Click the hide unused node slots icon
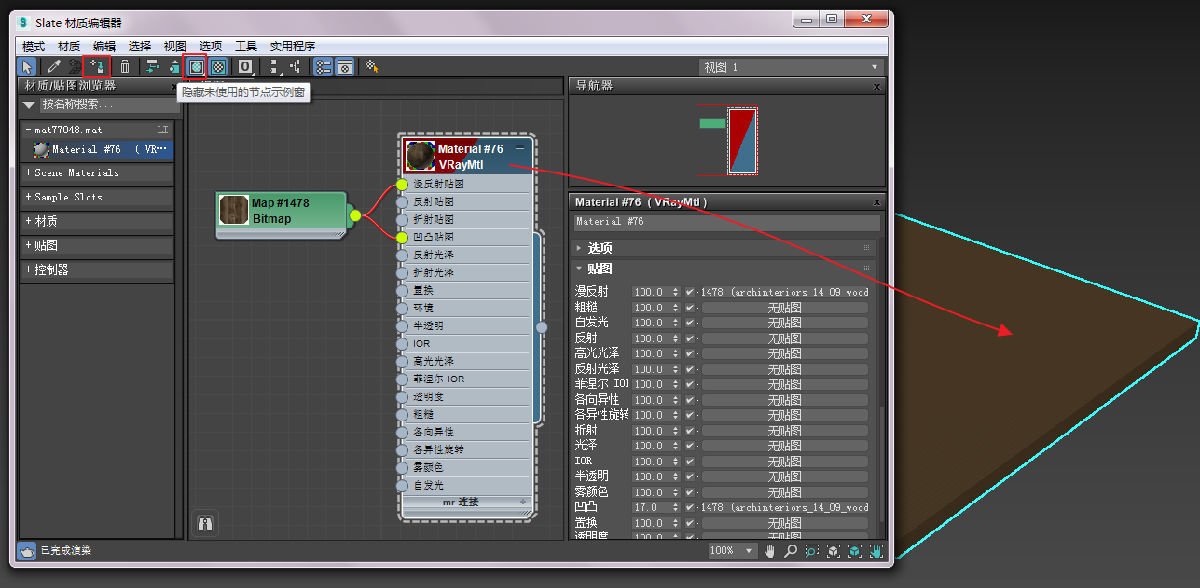 (196, 67)
